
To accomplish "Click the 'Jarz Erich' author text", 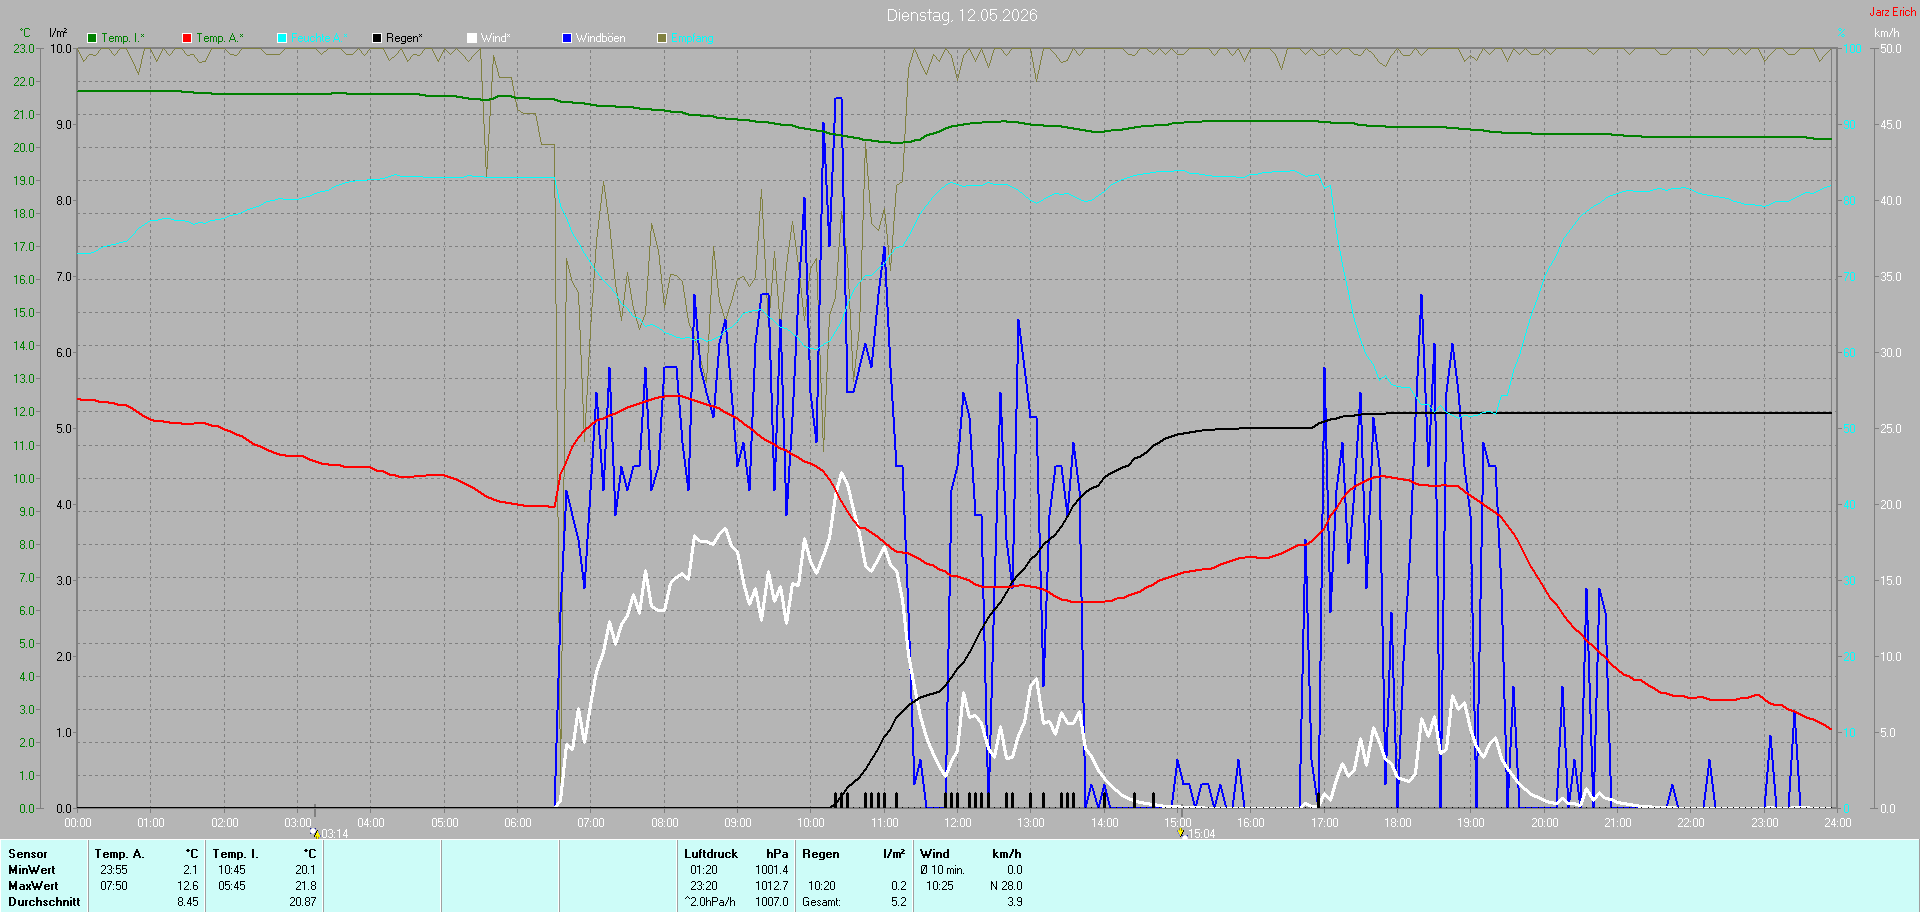I will [1893, 12].
